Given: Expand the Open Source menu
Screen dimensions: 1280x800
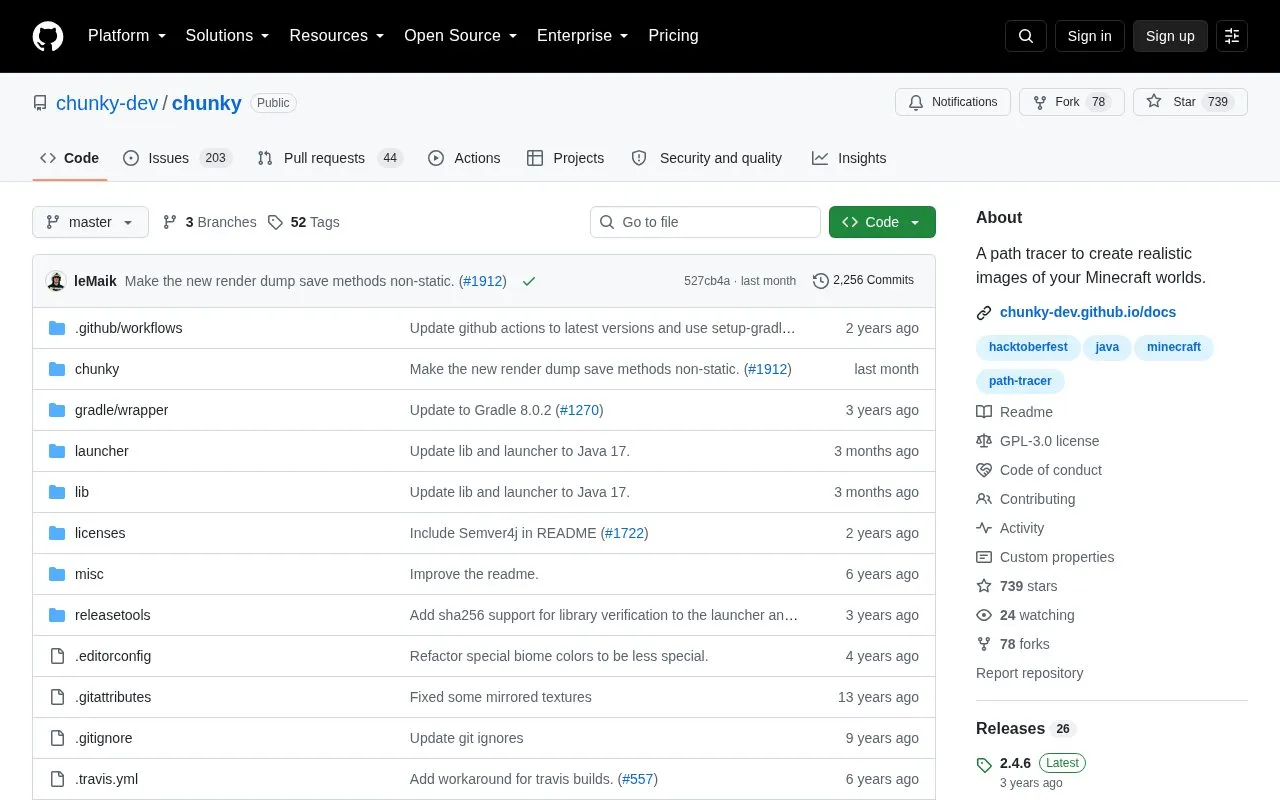Looking at the screenshot, I should click(x=460, y=36).
